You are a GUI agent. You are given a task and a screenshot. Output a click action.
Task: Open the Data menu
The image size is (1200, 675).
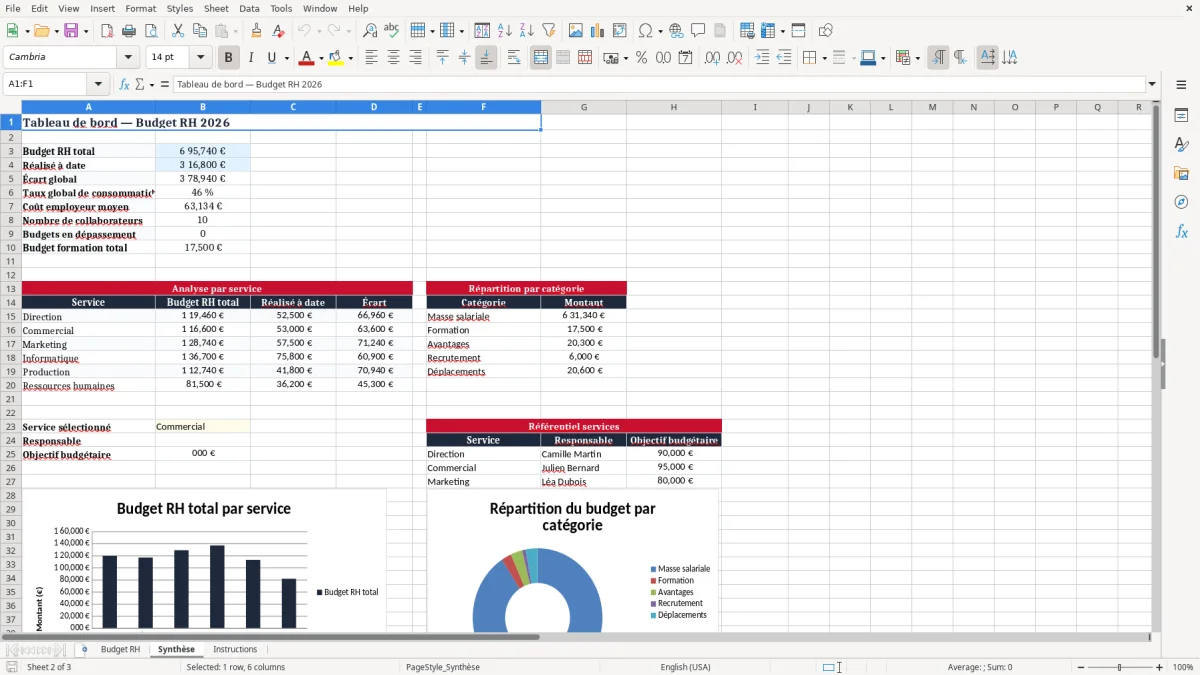coord(249,8)
